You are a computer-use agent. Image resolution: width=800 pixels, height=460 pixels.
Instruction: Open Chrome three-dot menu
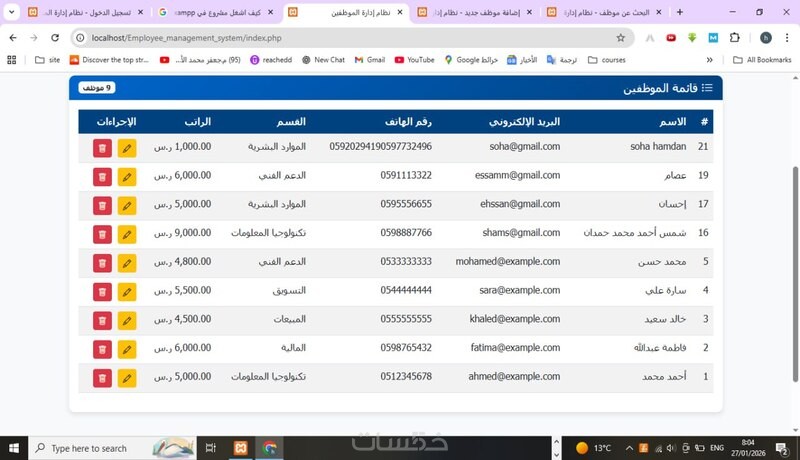click(x=787, y=38)
